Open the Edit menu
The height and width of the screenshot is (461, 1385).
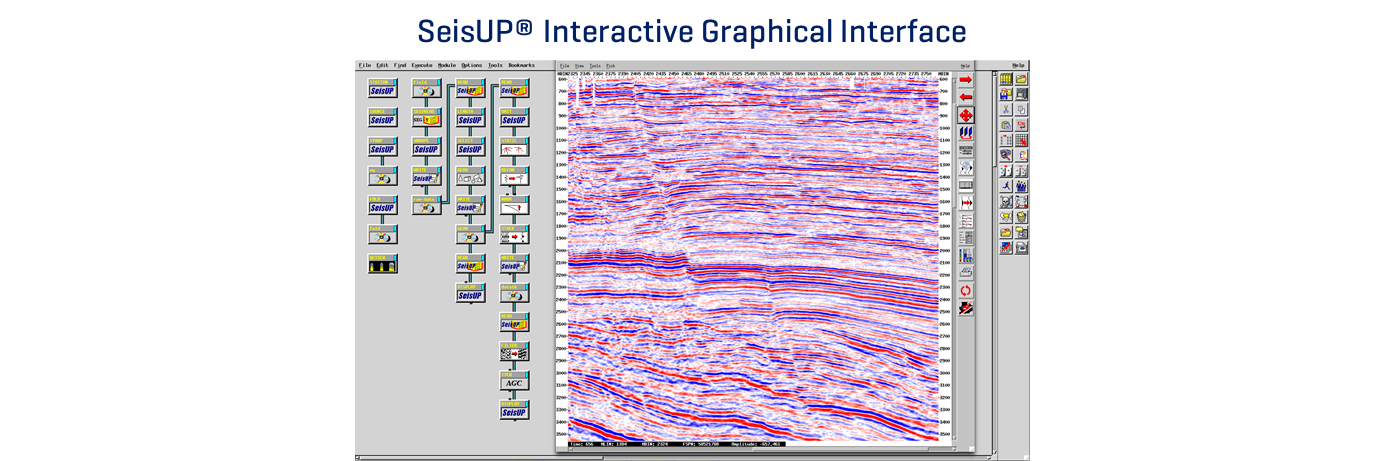(x=382, y=65)
